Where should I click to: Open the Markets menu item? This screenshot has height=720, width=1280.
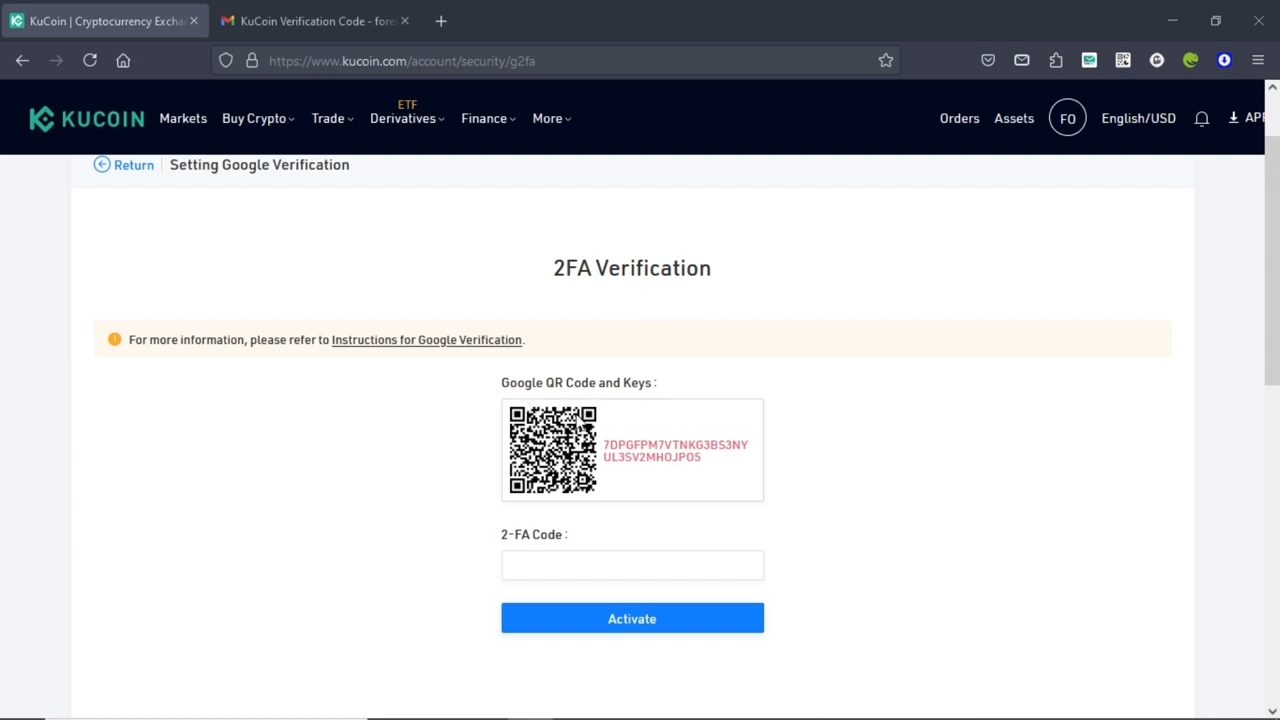[183, 119]
